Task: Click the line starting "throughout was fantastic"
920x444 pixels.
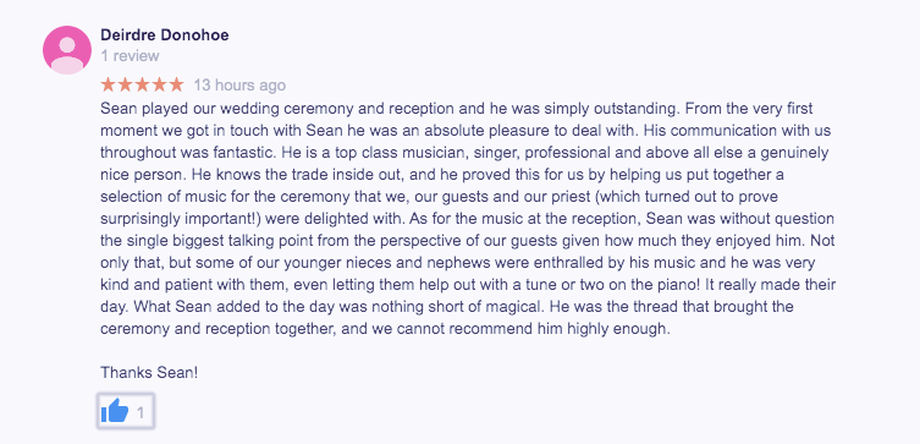Action: (465, 153)
